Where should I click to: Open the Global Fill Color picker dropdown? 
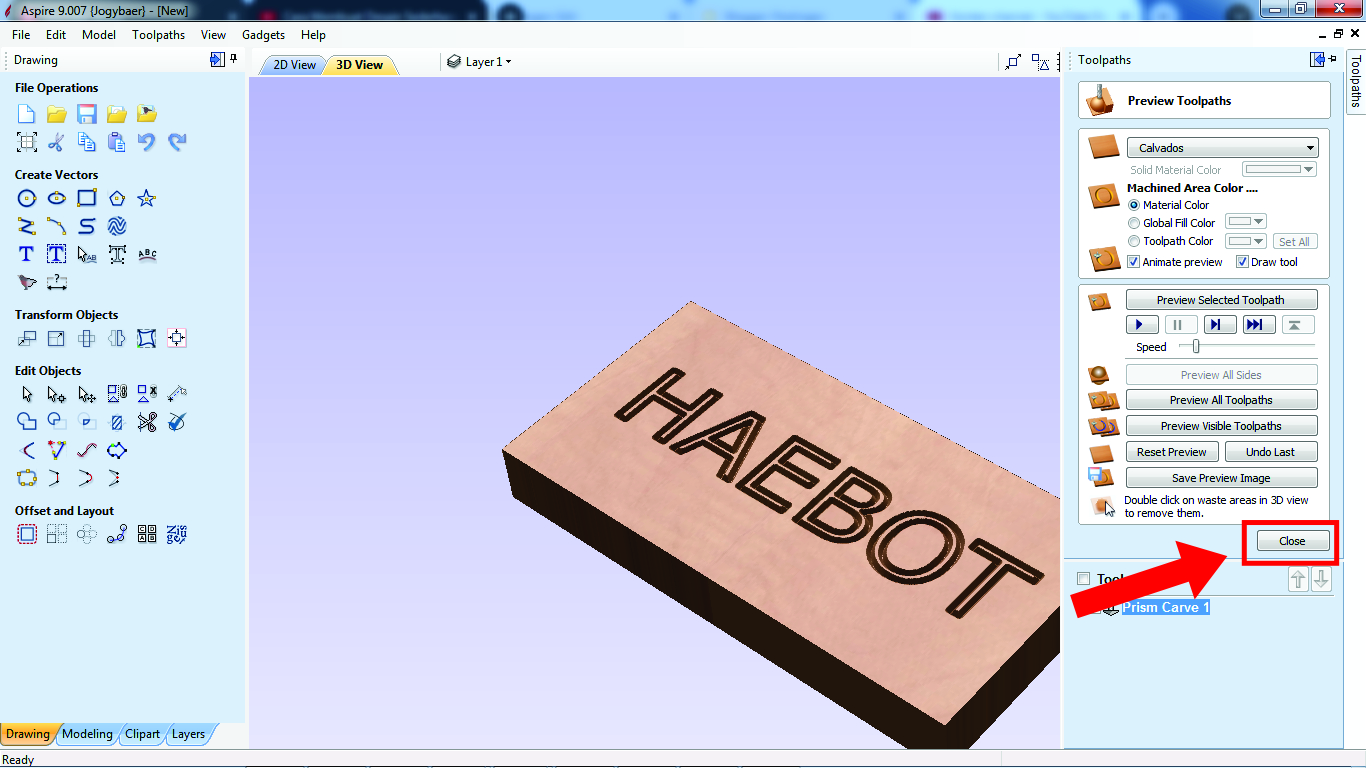click(1246, 222)
